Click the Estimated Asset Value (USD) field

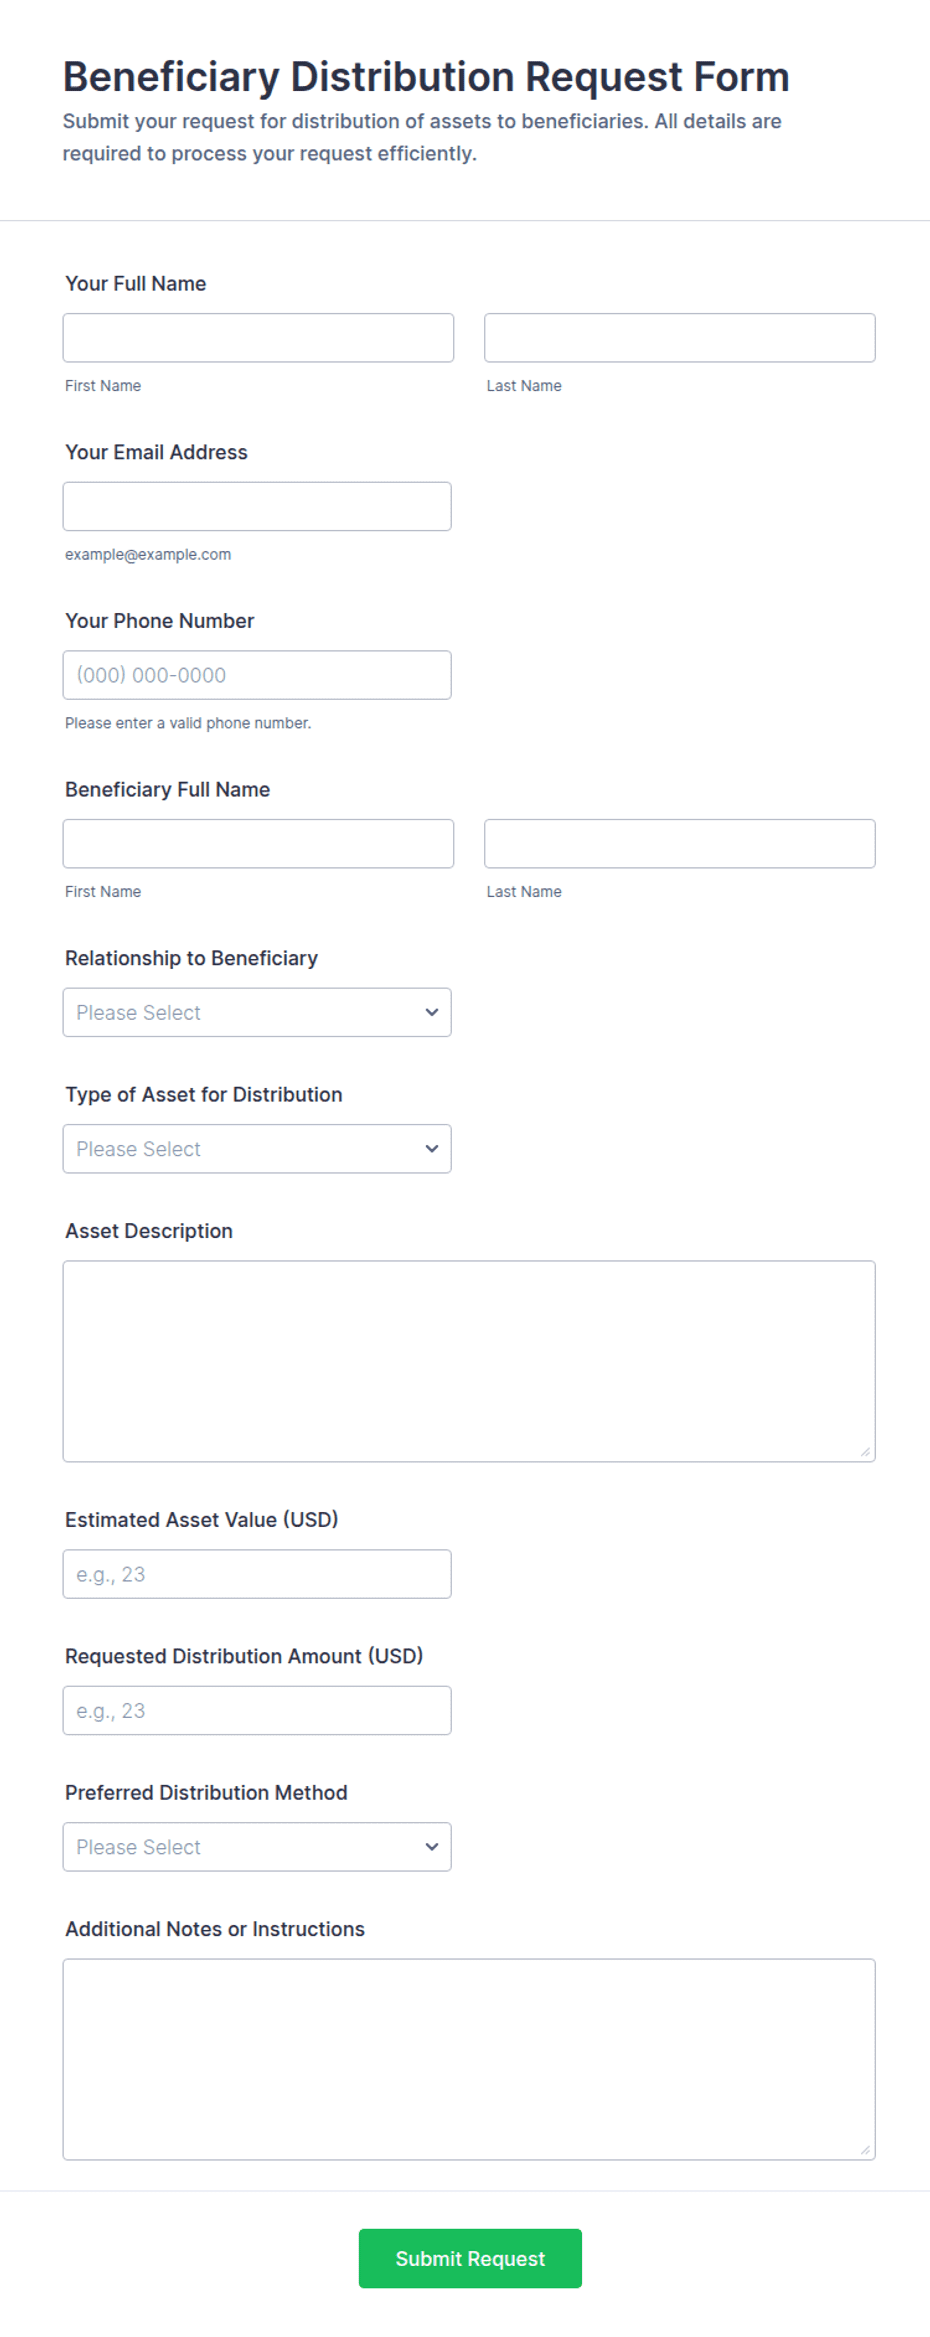coord(257,1574)
